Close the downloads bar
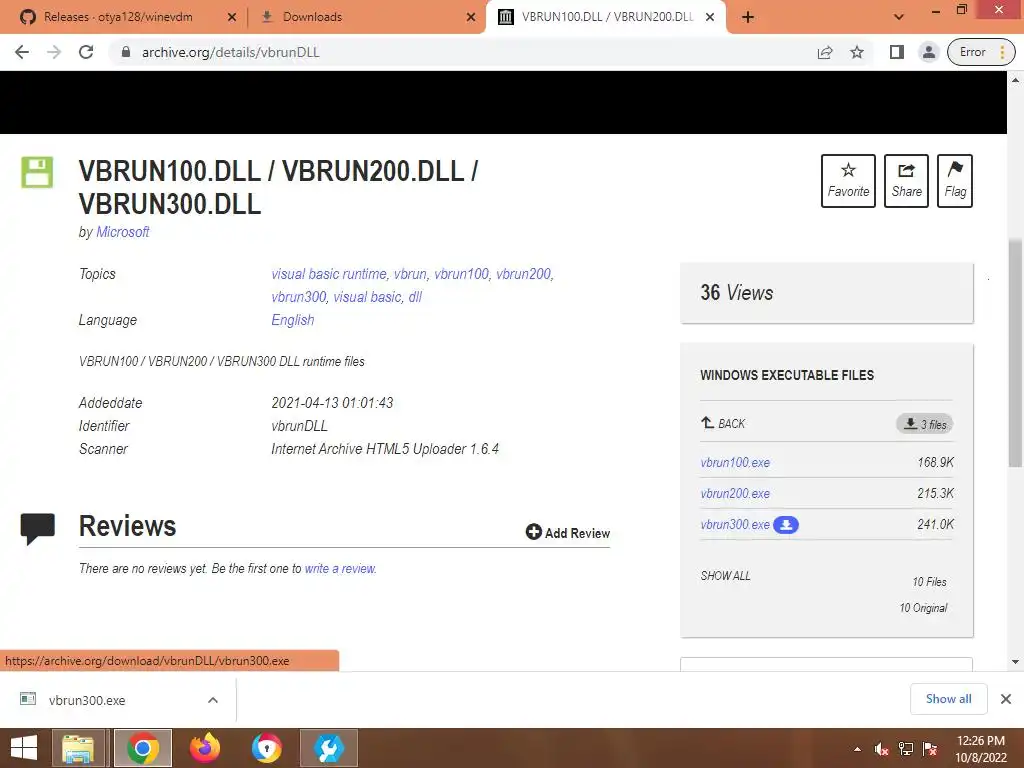This screenshot has height=768, width=1024. [1006, 699]
